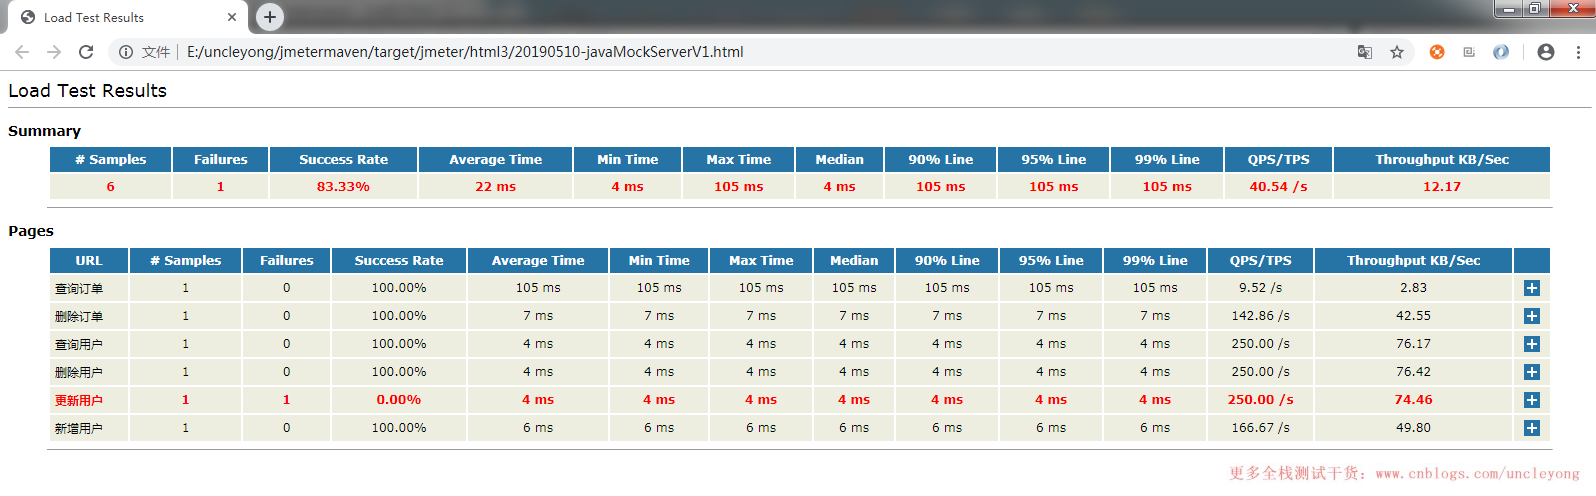Click the Pages Min Time header
Viewport: 1596px width, 496px height.
click(659, 260)
